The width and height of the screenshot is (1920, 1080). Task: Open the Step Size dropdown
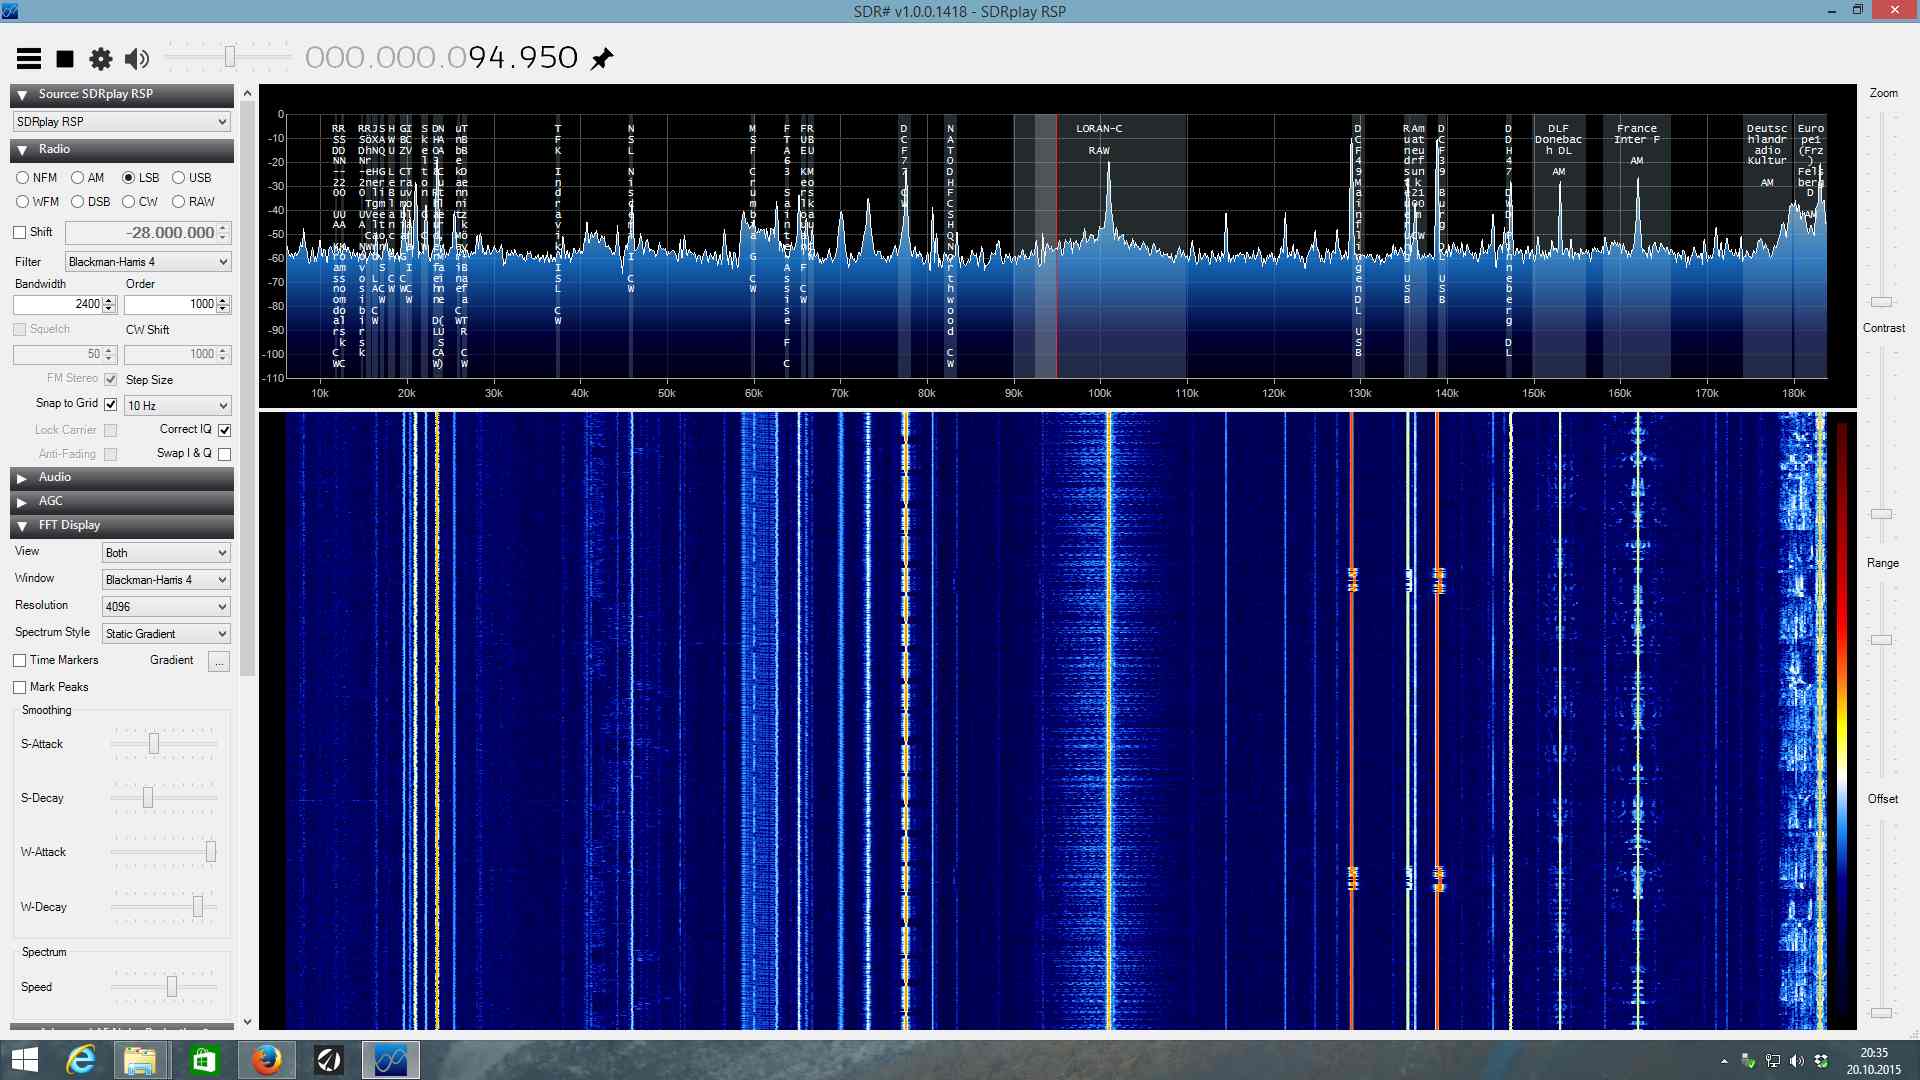point(178,406)
